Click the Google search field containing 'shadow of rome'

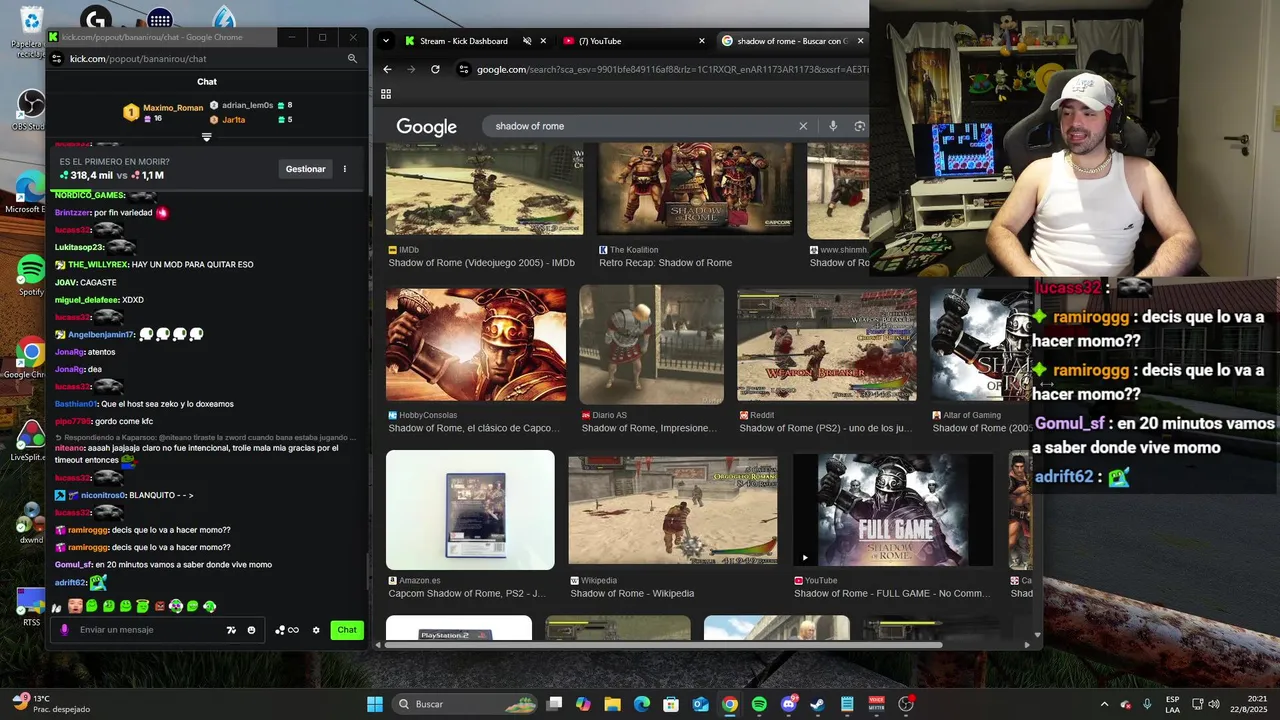pos(640,126)
